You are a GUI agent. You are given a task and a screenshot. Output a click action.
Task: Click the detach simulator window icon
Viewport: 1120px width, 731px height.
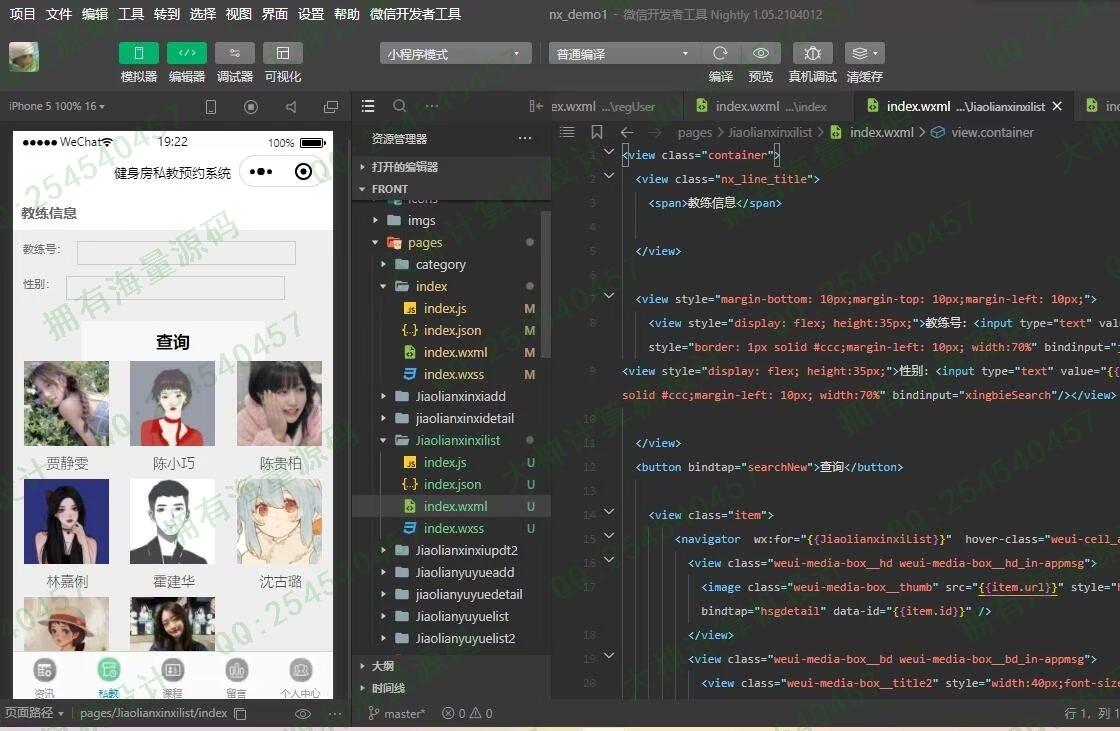[x=331, y=106]
